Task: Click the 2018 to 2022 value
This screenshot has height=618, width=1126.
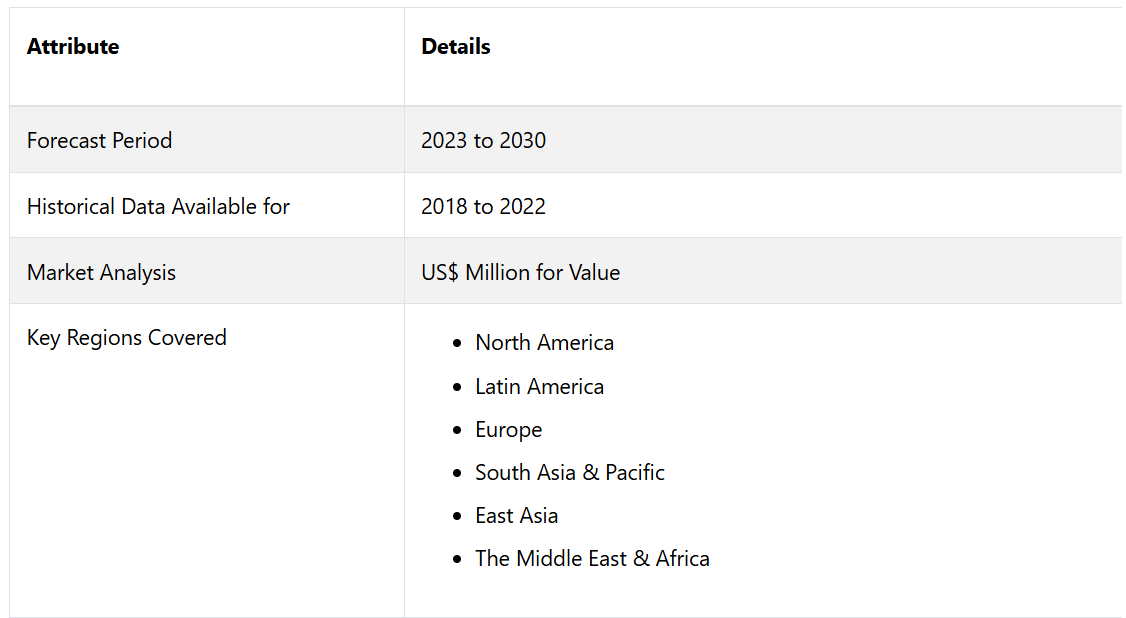Action: 483,207
